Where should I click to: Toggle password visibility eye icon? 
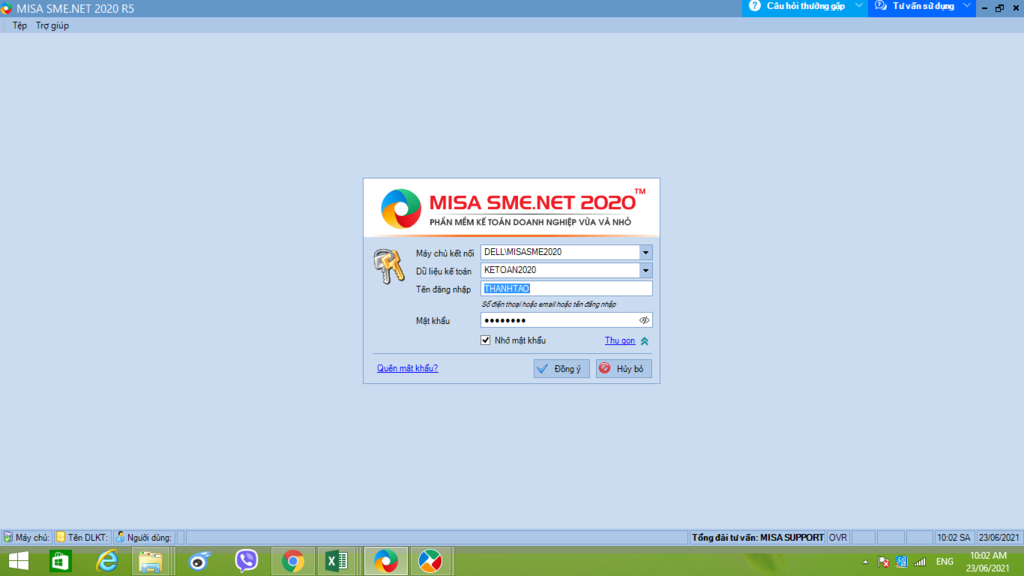tap(644, 320)
